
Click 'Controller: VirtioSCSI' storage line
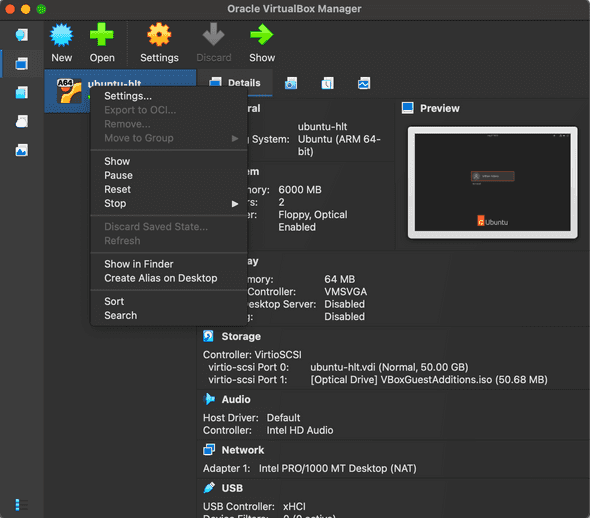(252, 355)
